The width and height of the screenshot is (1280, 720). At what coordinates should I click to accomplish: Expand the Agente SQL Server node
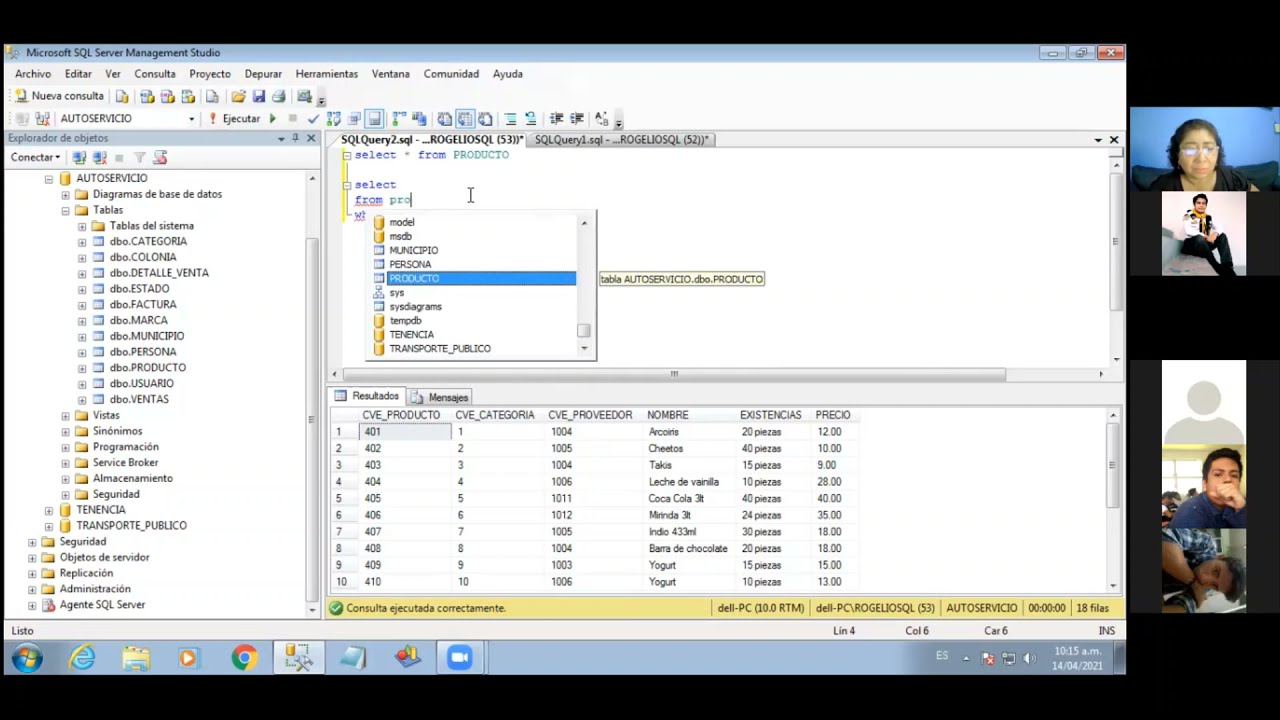(32, 605)
